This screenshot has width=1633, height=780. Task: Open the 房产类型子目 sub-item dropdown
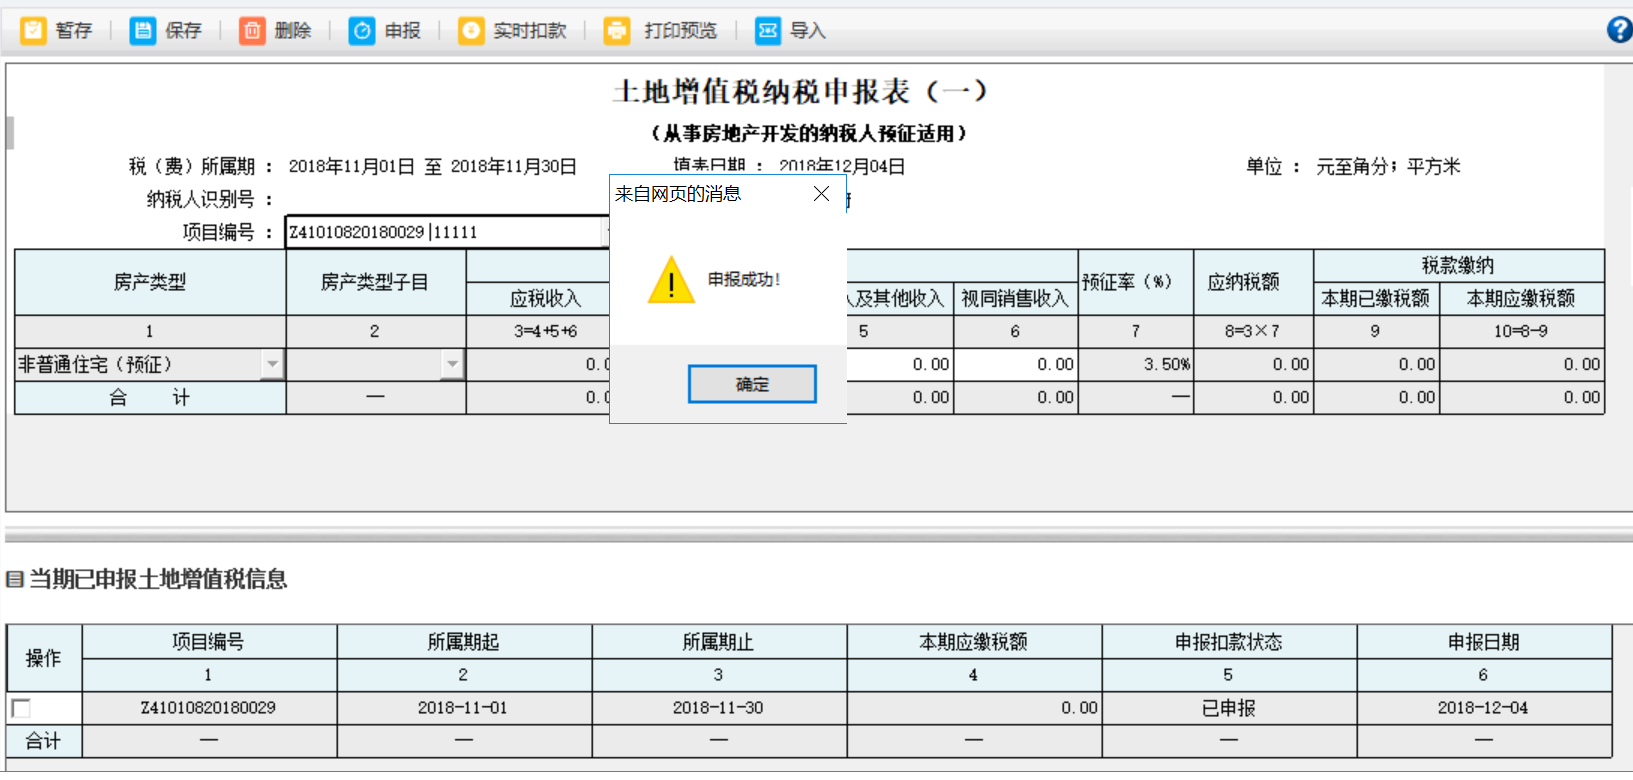(x=453, y=364)
